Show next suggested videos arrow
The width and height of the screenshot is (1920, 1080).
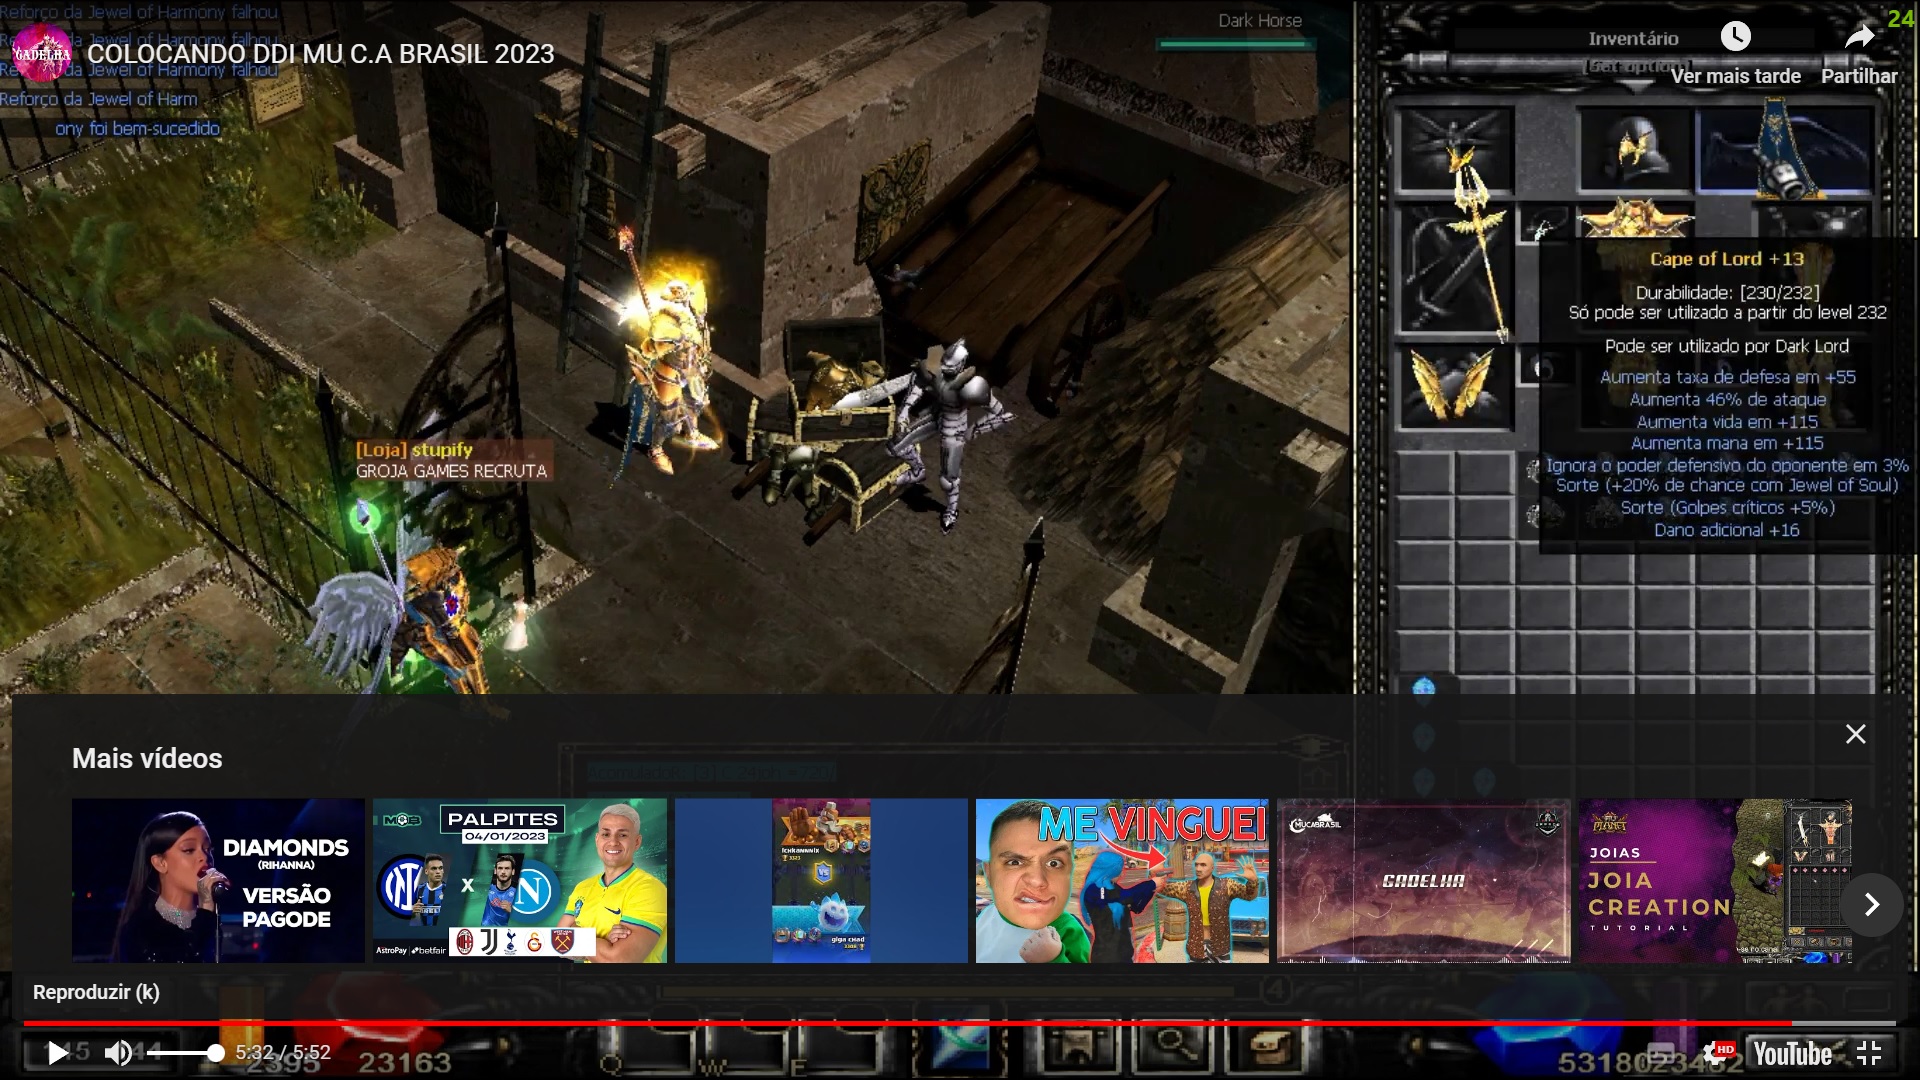pos(1871,905)
